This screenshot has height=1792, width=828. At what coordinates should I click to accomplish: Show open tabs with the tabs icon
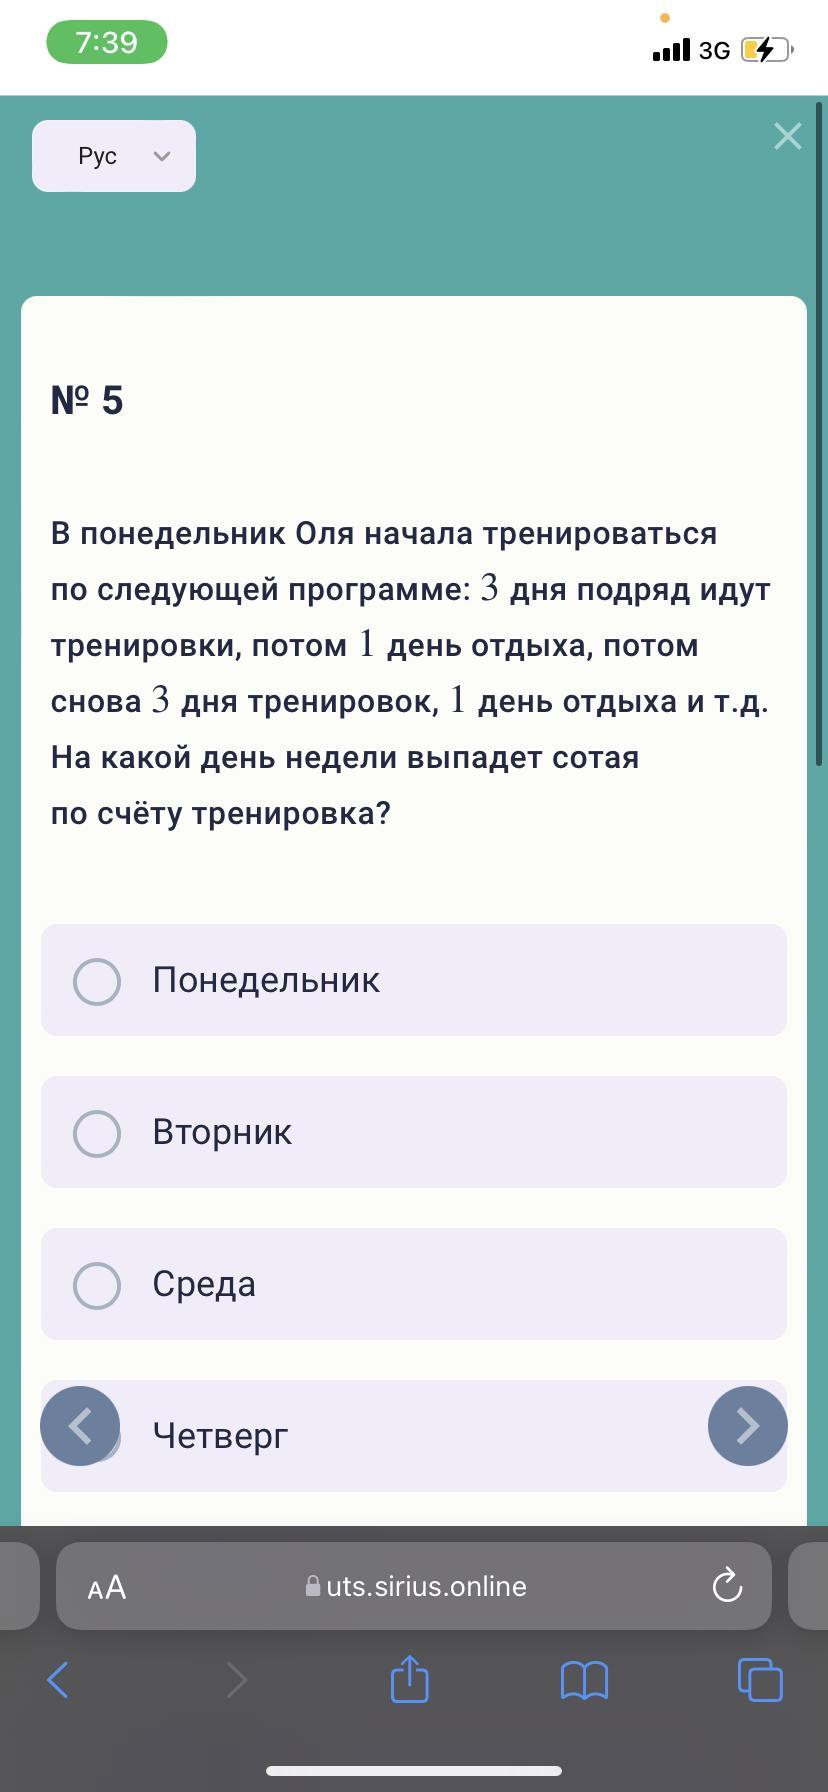tap(760, 1679)
